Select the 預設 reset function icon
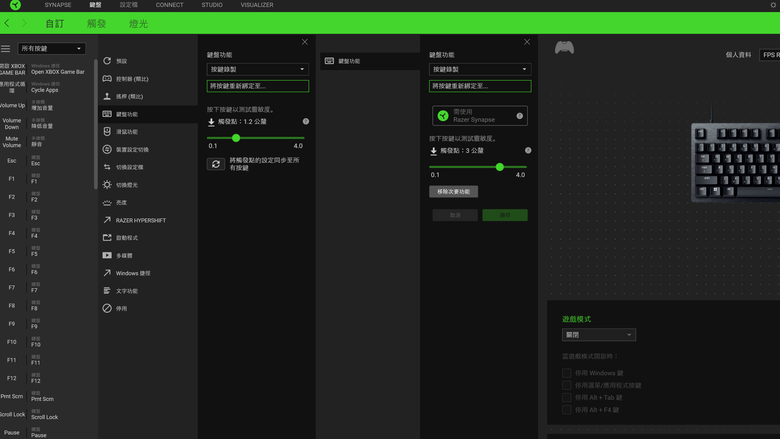This screenshot has width=780, height=439. click(107, 61)
